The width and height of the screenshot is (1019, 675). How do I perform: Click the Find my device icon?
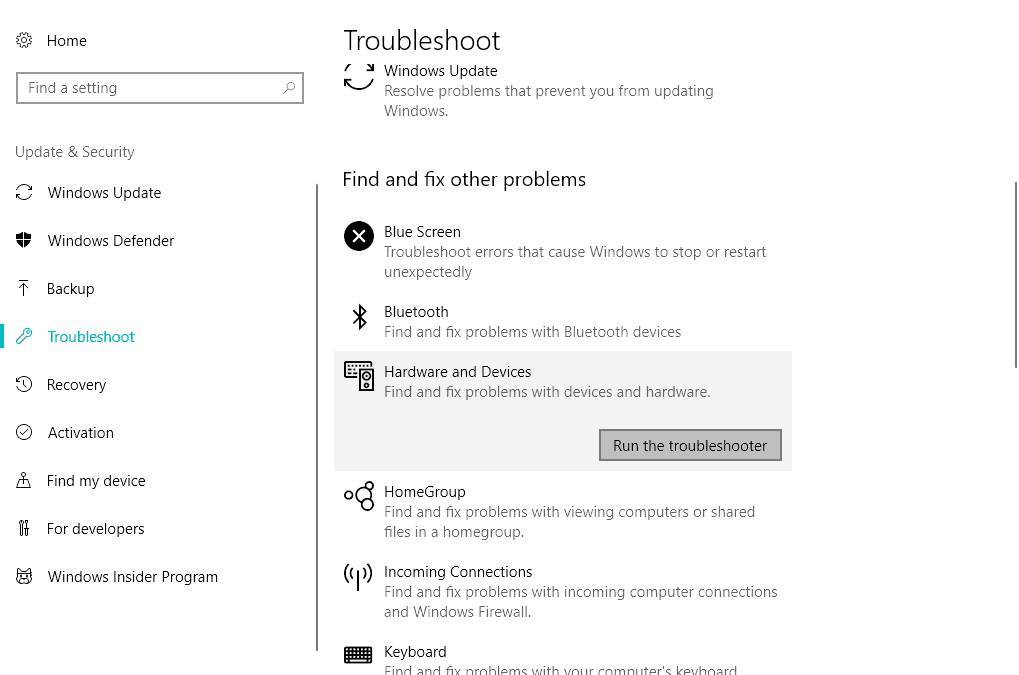23,480
